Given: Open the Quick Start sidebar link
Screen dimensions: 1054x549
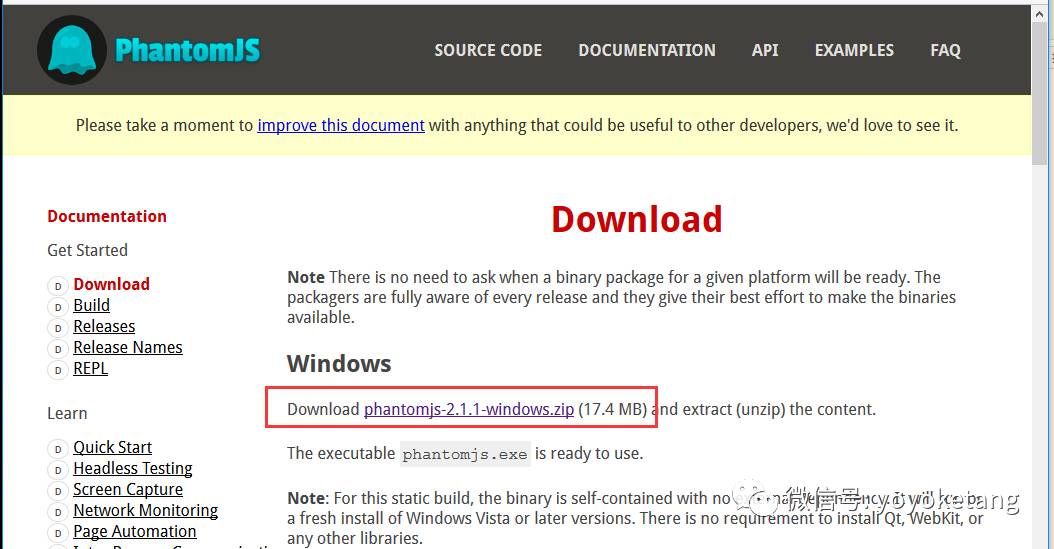Looking at the screenshot, I should click(x=112, y=448).
